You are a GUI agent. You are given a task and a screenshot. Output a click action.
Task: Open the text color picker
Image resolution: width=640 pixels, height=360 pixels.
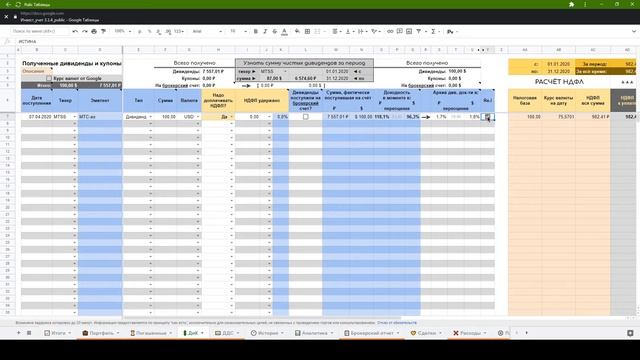tap(284, 31)
